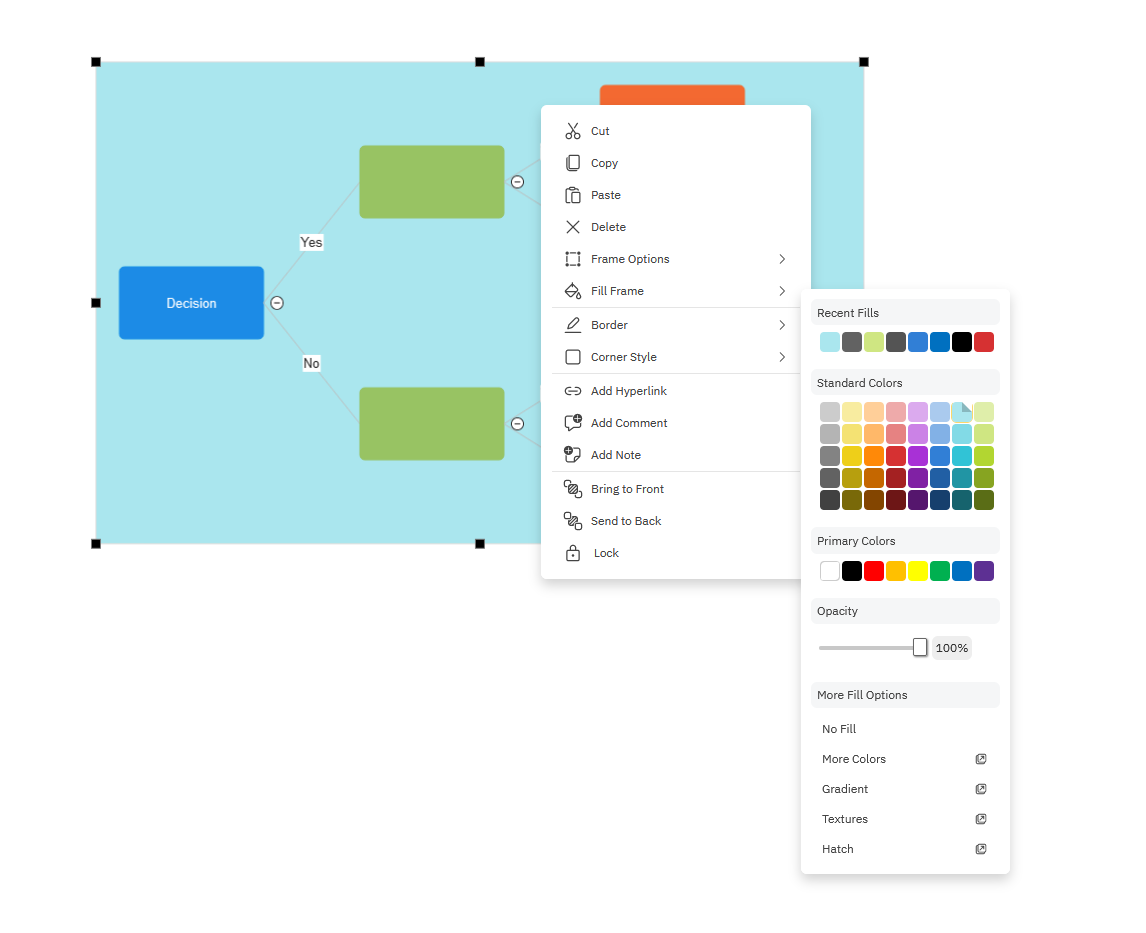Viewport: 1146px width, 933px height.
Task: Collapse the Decision node branch toggle
Action: 277,302
